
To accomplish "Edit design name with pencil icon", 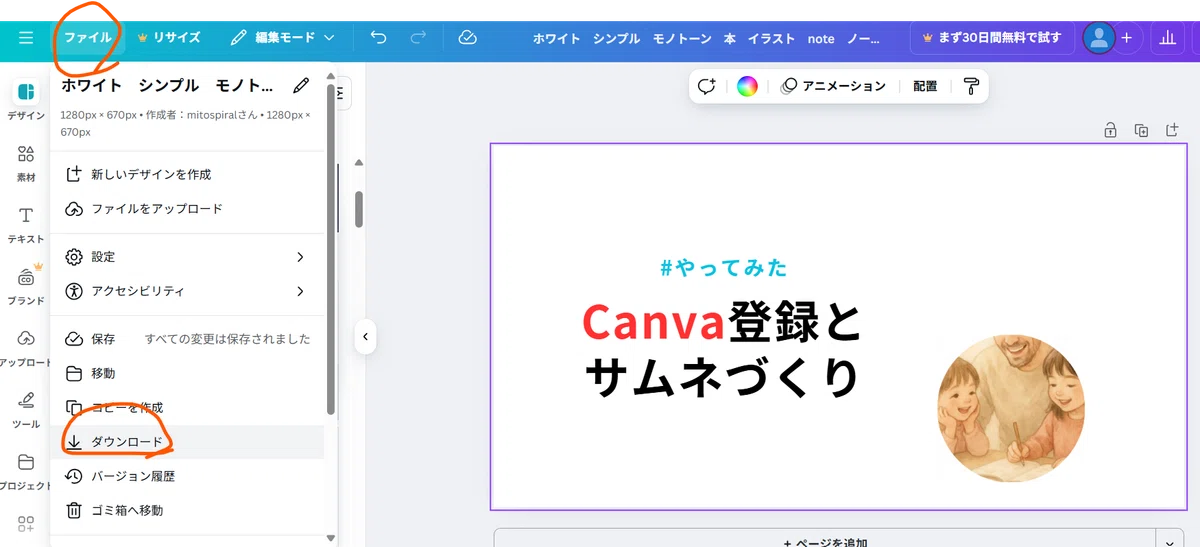I will 301,86.
